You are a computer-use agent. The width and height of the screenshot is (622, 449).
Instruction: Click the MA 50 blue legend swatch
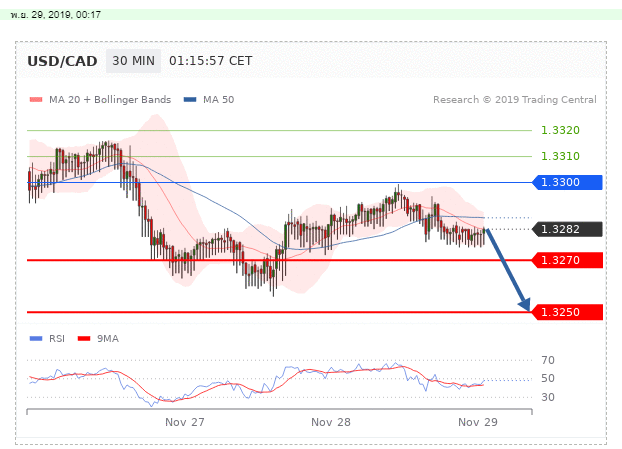pos(190,100)
